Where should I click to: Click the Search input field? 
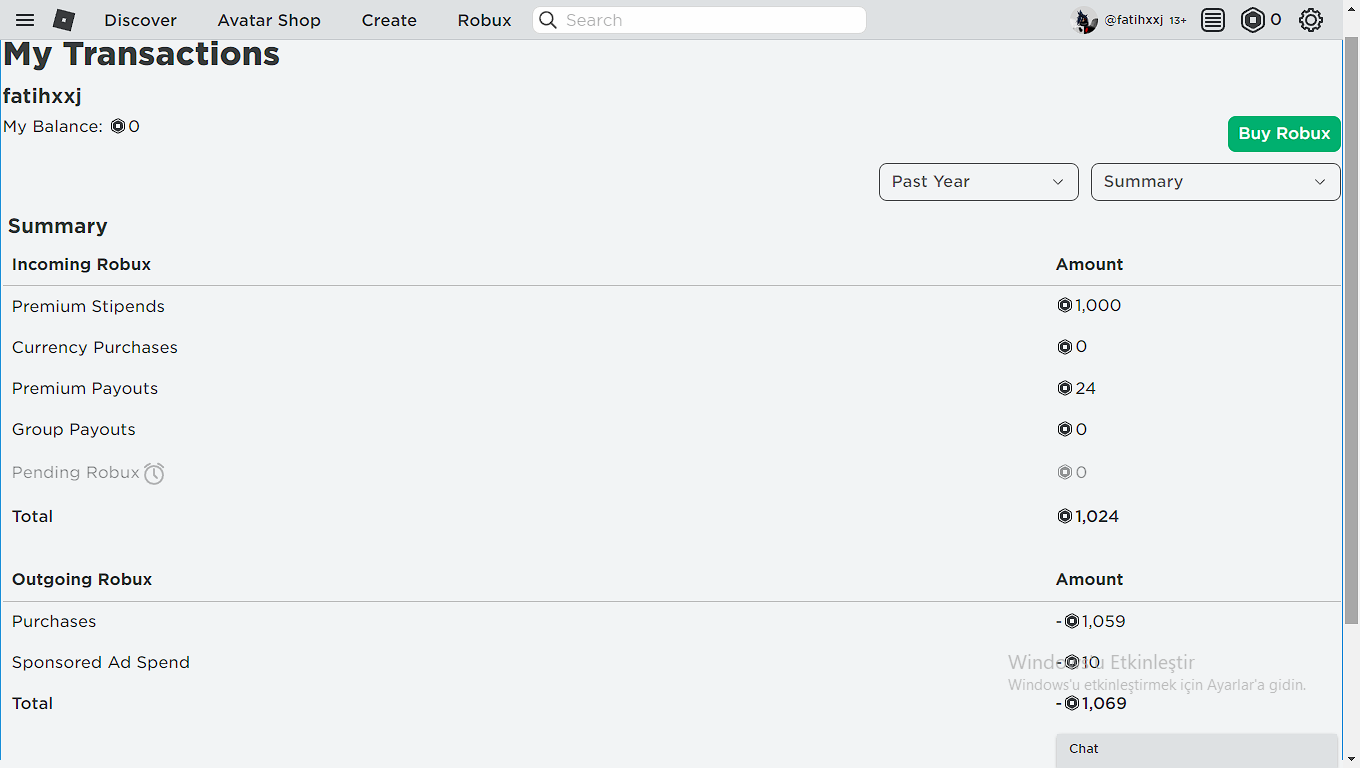699,20
